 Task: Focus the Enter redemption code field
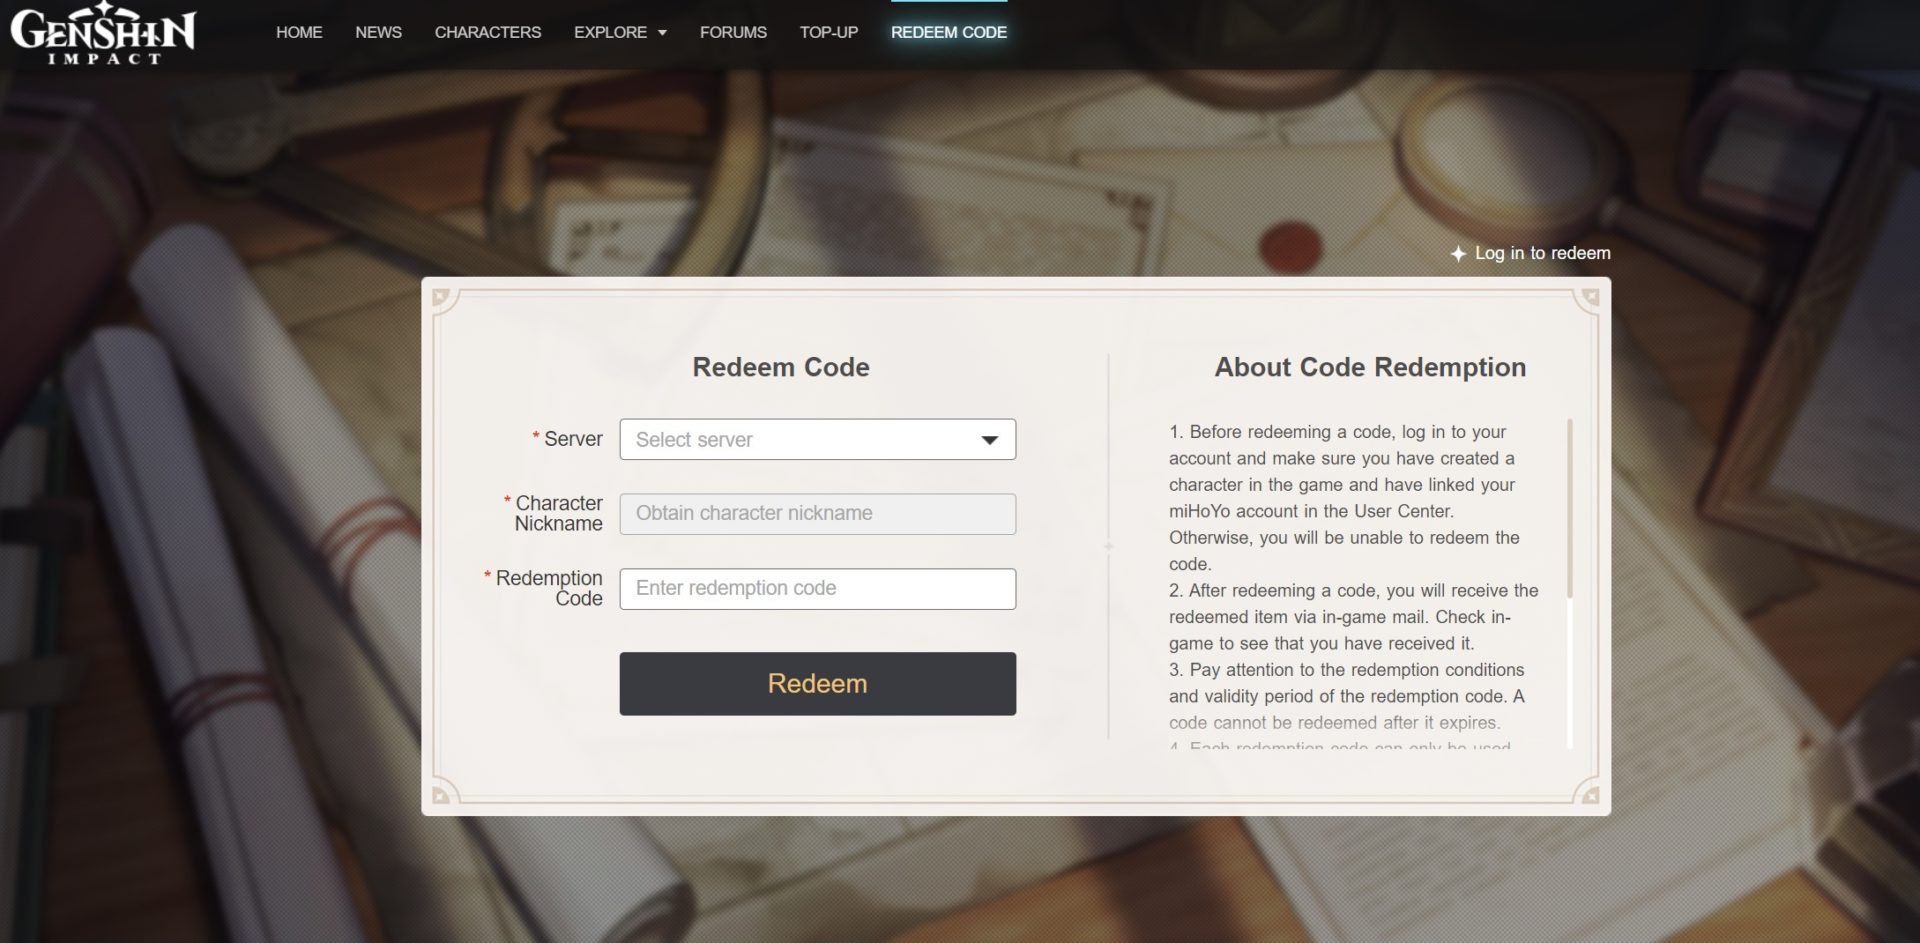(x=817, y=589)
